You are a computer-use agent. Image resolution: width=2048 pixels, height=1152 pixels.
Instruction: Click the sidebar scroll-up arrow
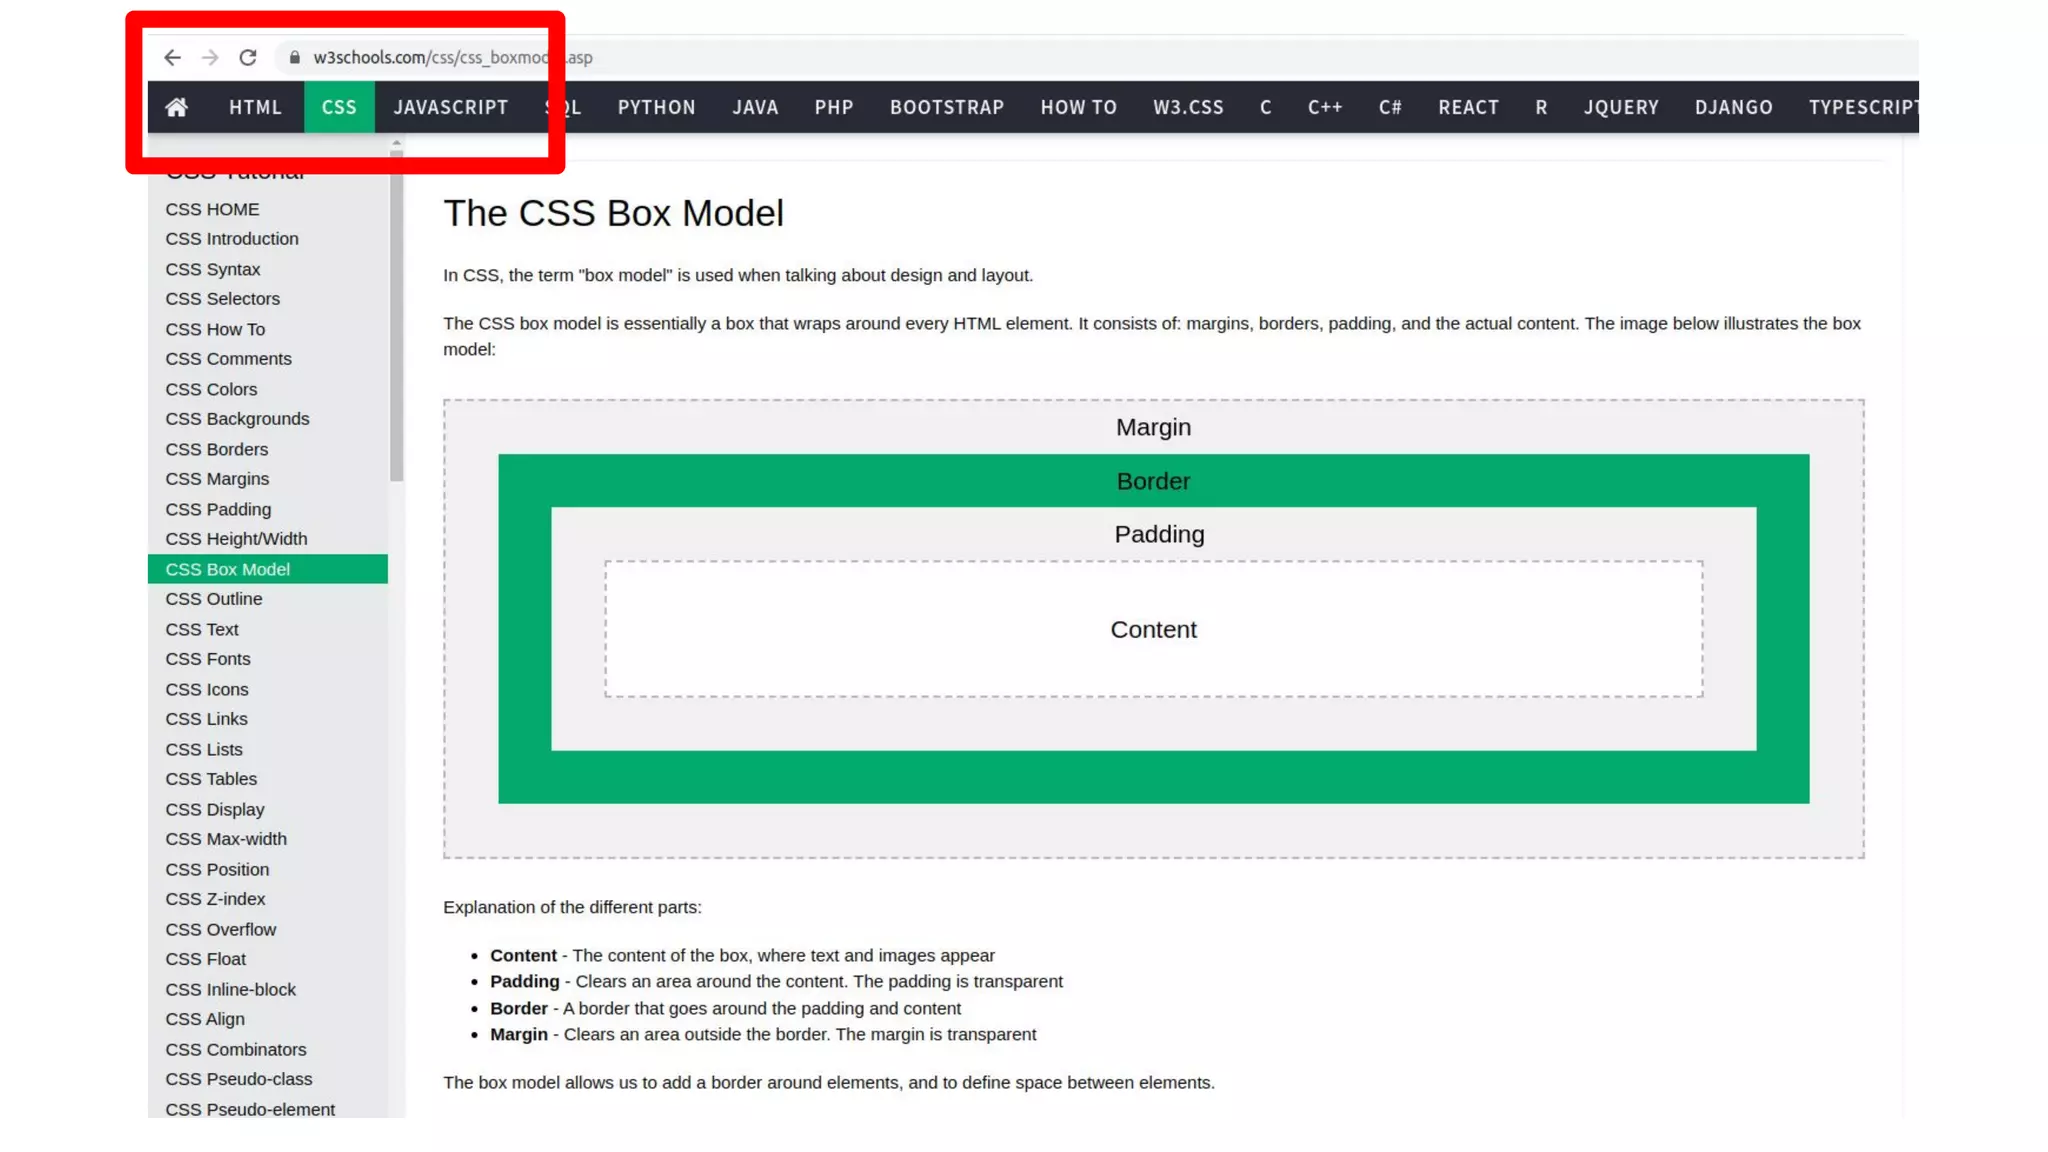point(397,144)
